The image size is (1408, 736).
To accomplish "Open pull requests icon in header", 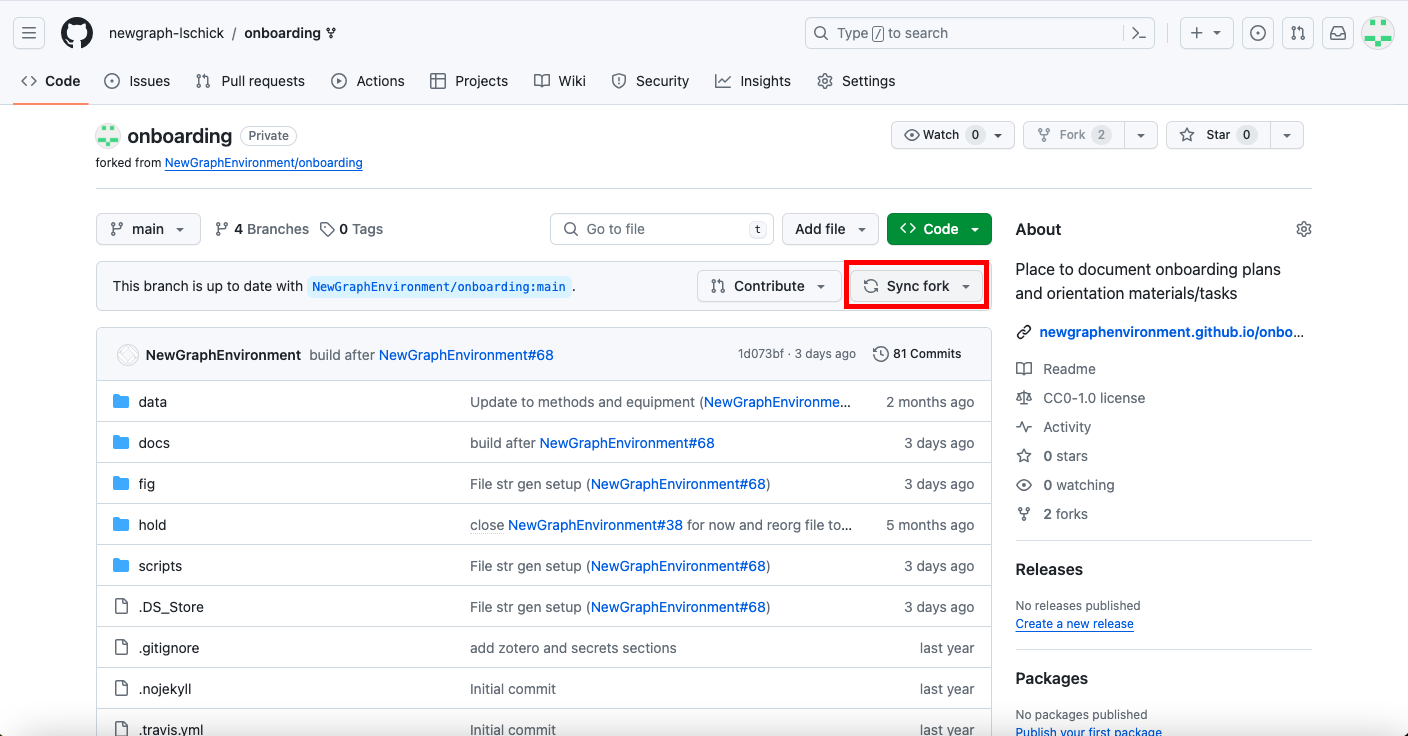I will (1298, 33).
